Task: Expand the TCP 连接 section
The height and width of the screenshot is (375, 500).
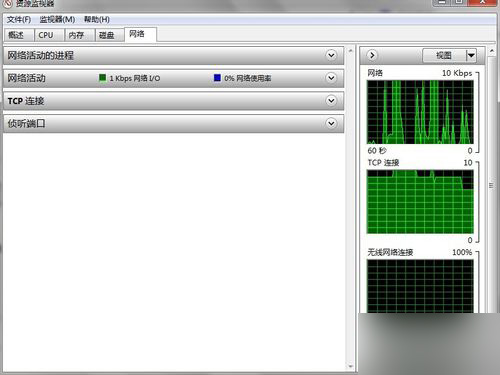Action: pyautogui.click(x=331, y=101)
